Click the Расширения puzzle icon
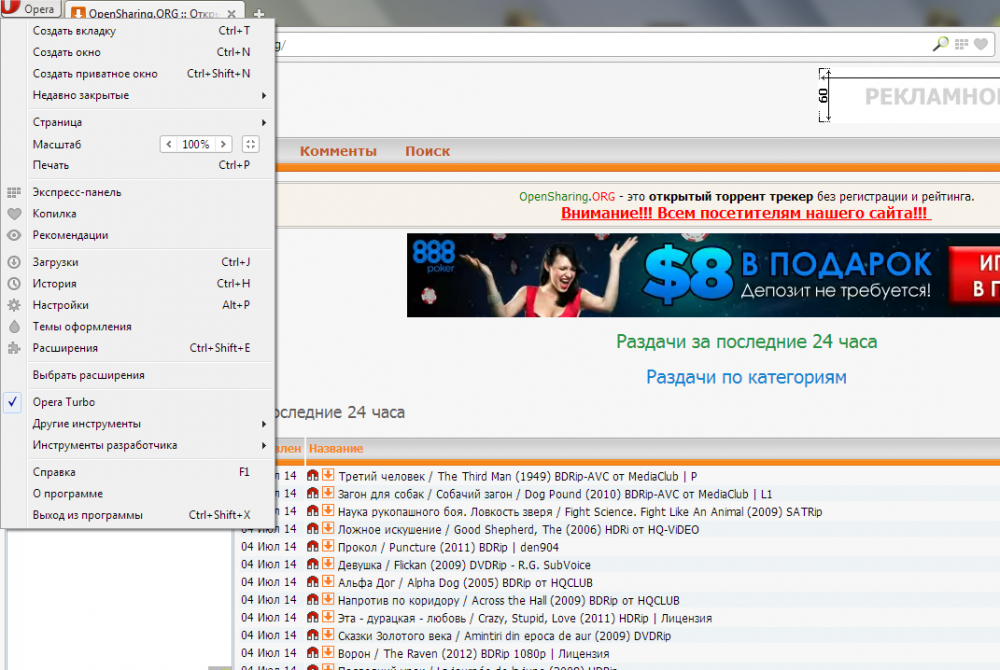The height and width of the screenshot is (670, 1000). click(x=14, y=348)
